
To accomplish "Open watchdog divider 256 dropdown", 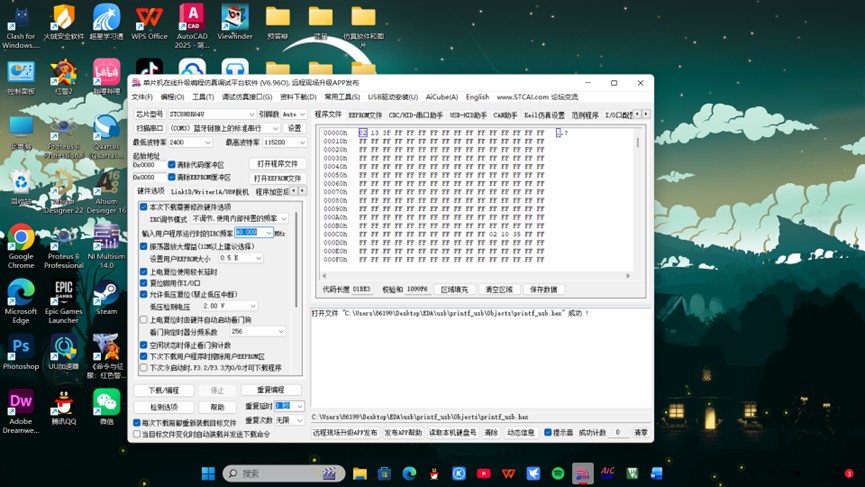I will point(257,331).
